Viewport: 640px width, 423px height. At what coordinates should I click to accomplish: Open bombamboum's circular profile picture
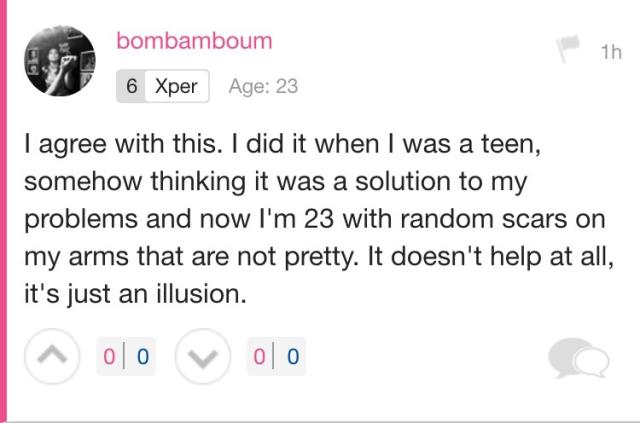coord(60,61)
